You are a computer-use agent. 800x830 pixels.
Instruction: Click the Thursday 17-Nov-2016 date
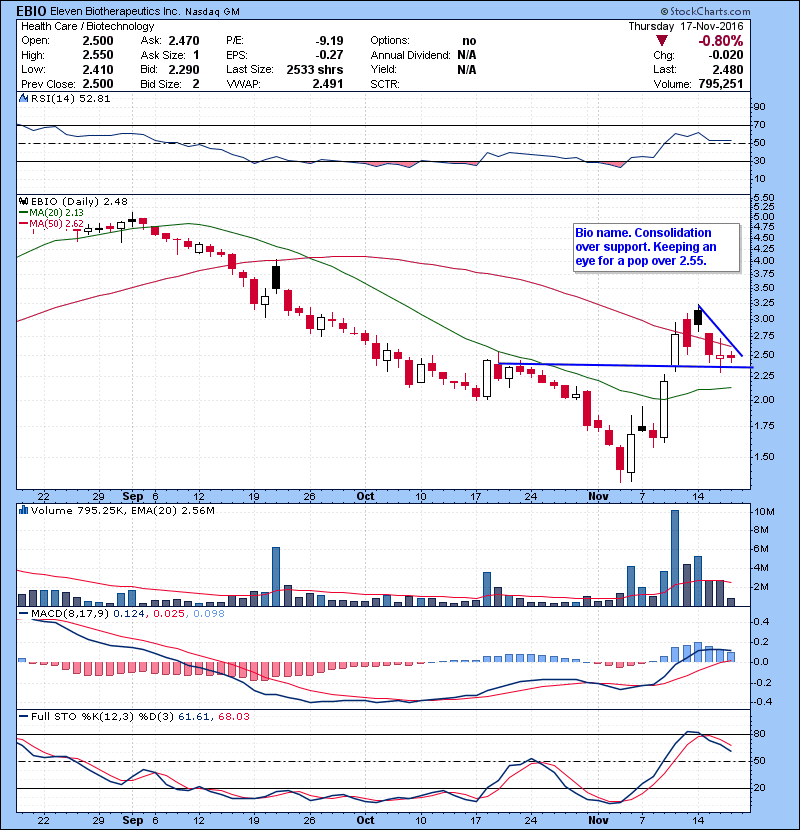click(686, 26)
